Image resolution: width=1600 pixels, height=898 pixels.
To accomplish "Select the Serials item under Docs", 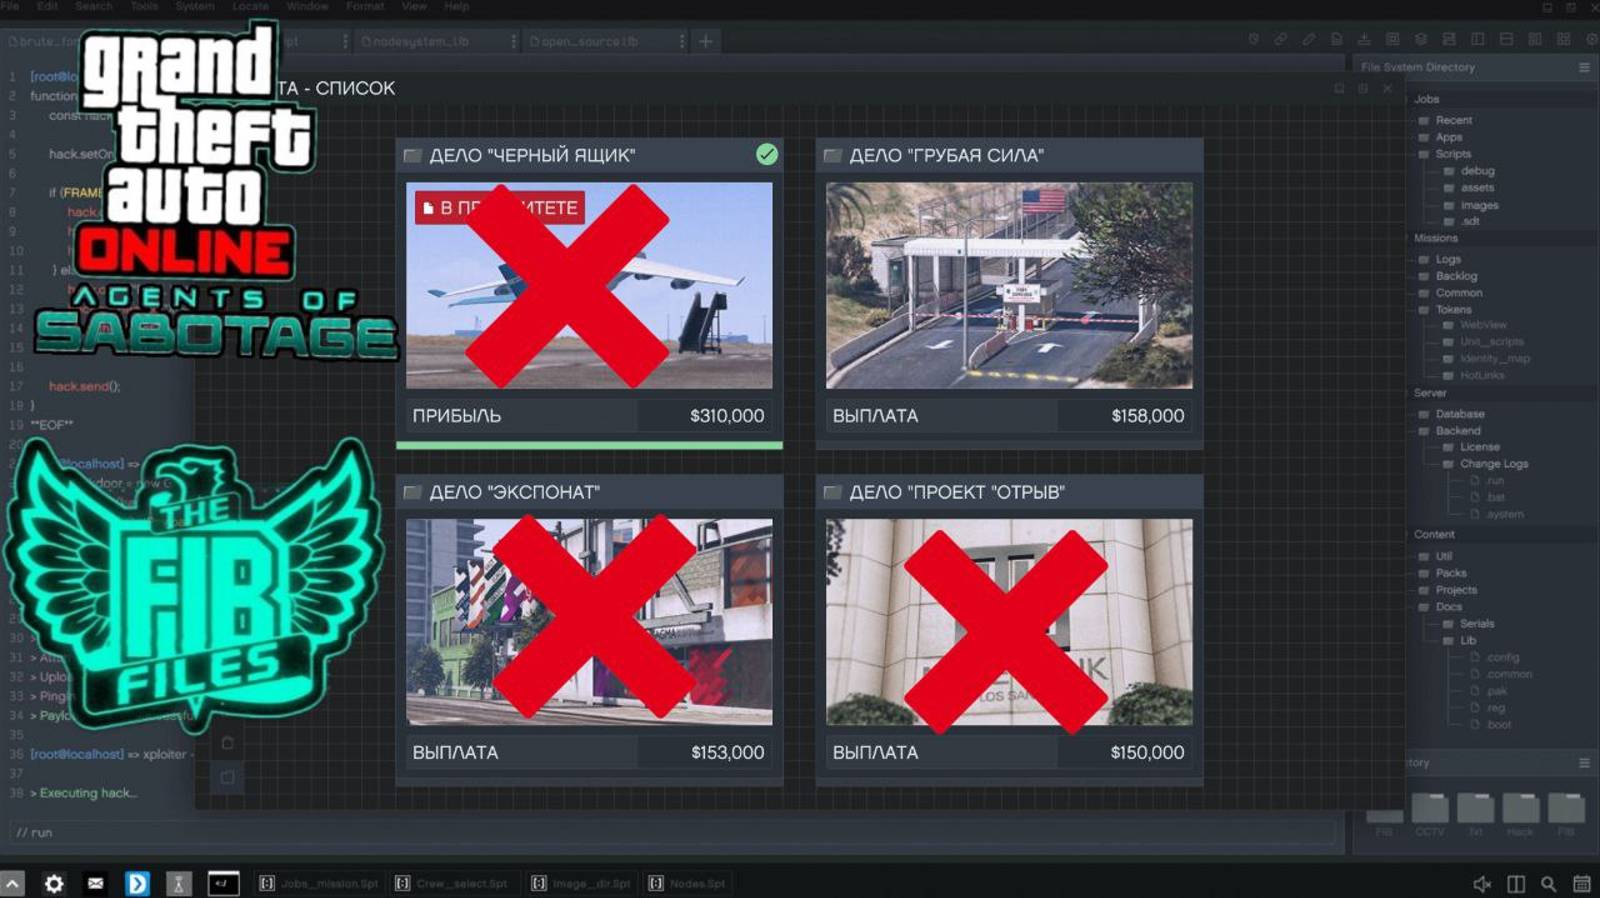I will (x=1477, y=624).
